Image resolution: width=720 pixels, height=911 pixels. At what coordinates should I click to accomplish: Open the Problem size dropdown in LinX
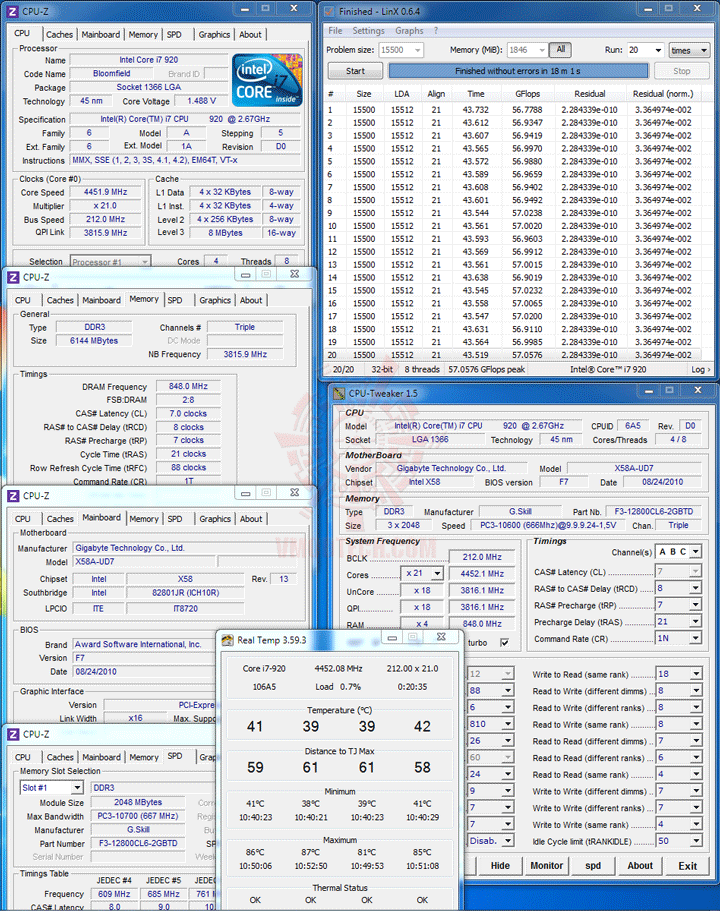point(417,50)
